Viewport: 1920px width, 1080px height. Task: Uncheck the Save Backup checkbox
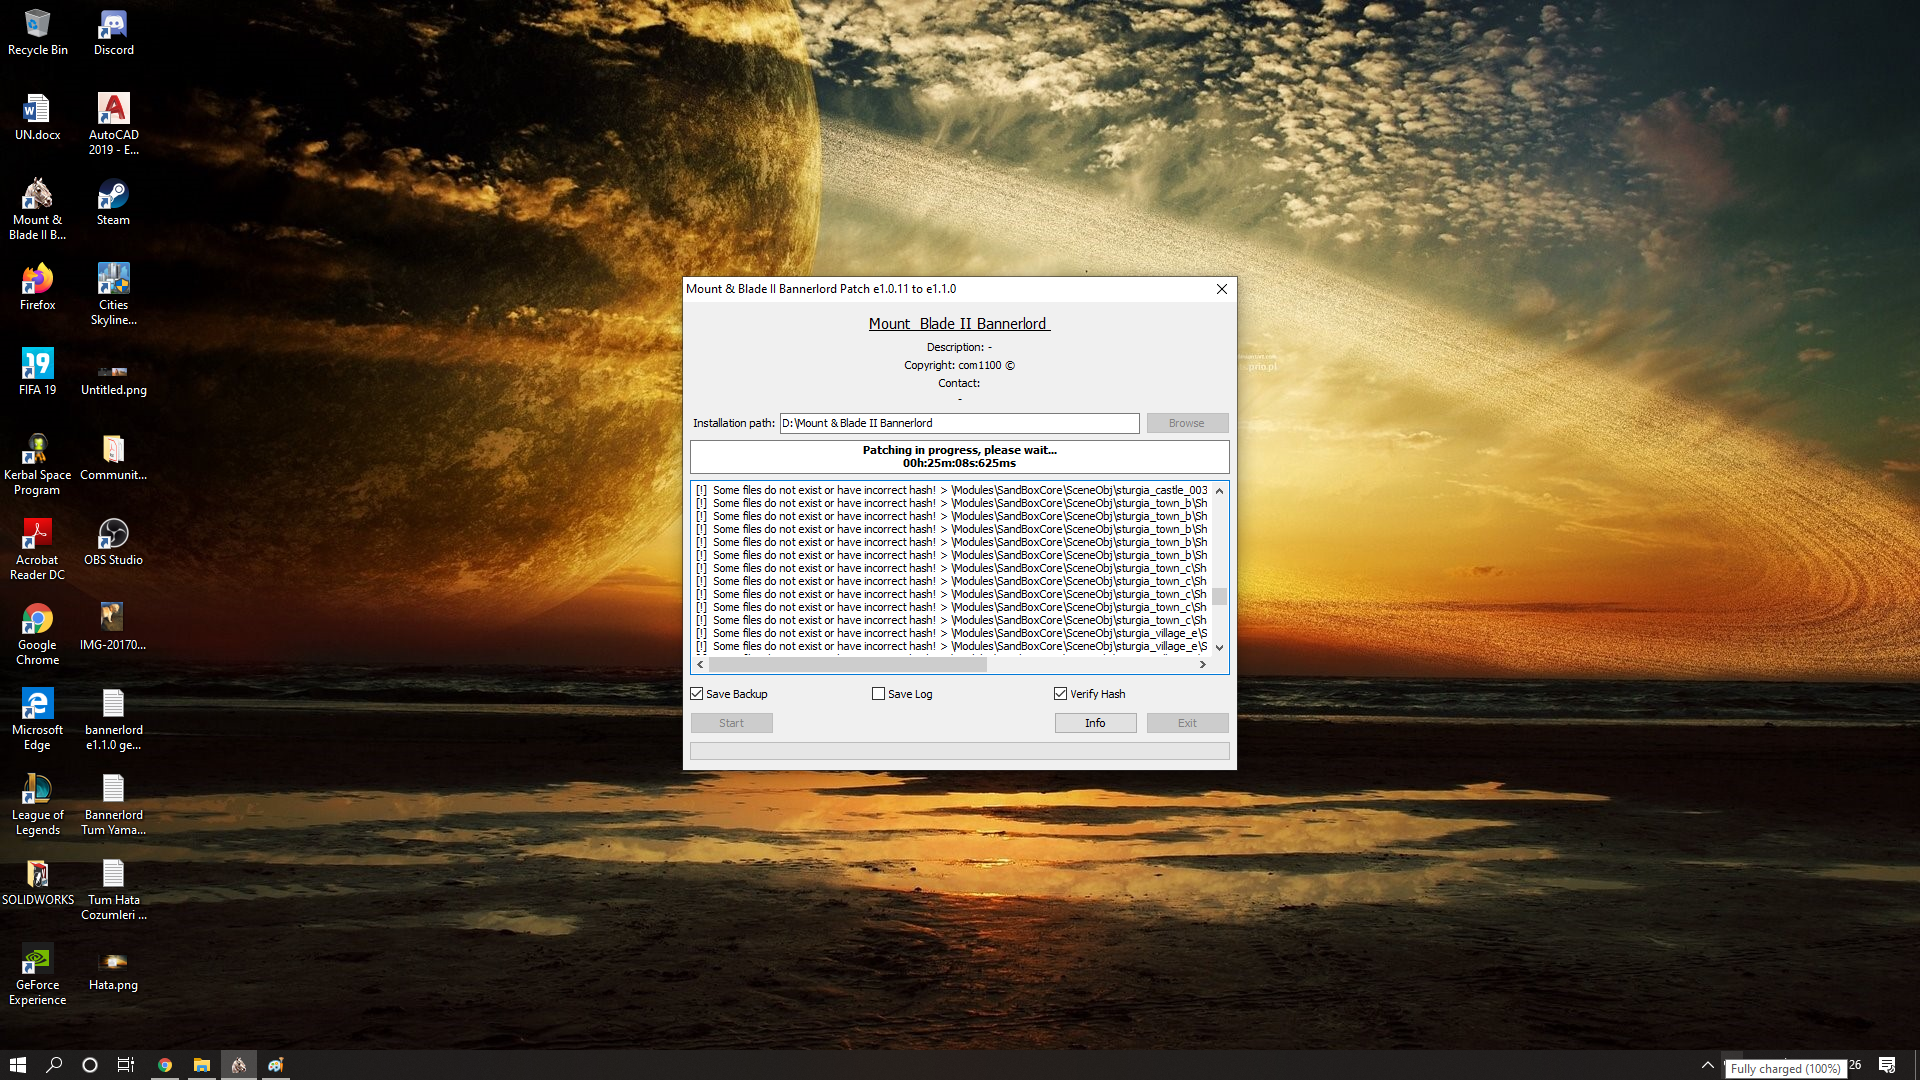pos(697,694)
